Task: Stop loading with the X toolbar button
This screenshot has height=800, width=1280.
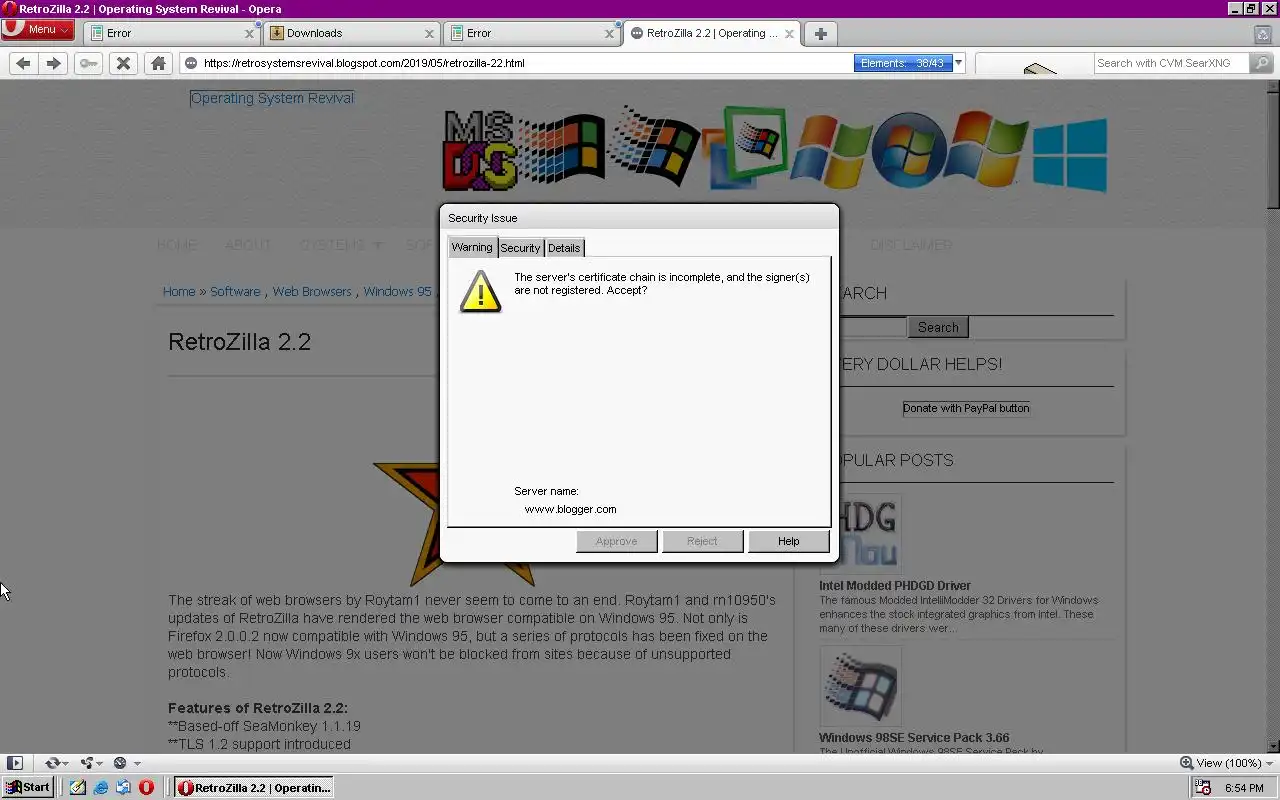Action: [x=123, y=63]
